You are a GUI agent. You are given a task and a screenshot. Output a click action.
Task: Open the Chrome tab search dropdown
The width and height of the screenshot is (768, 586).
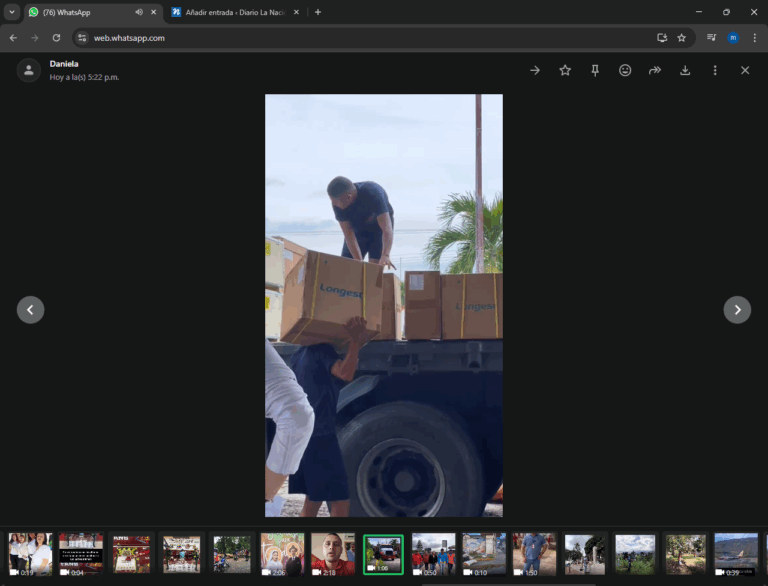click(12, 12)
